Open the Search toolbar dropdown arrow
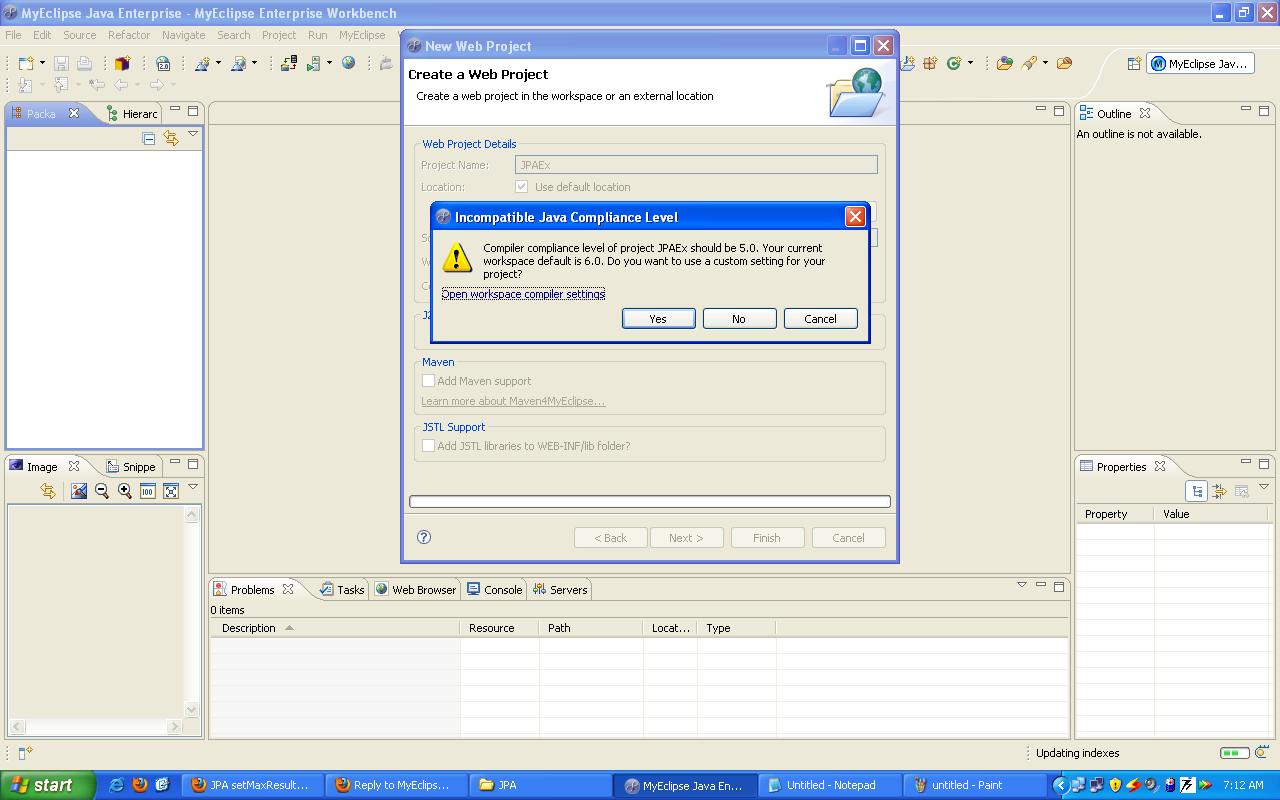 (1045, 63)
